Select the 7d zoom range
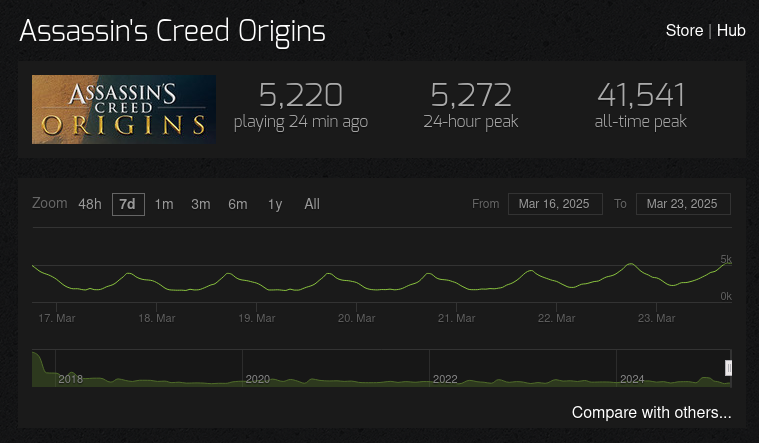This screenshot has height=443, width=759. point(128,204)
